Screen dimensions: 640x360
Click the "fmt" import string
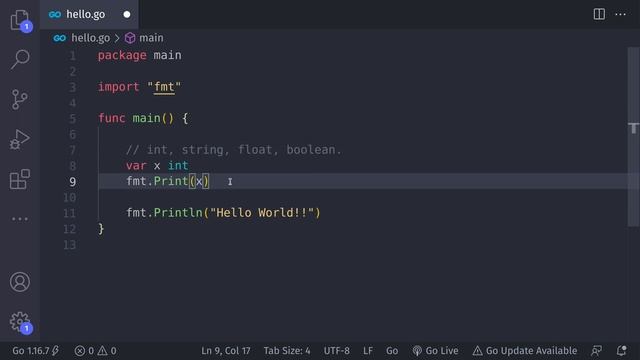164,87
